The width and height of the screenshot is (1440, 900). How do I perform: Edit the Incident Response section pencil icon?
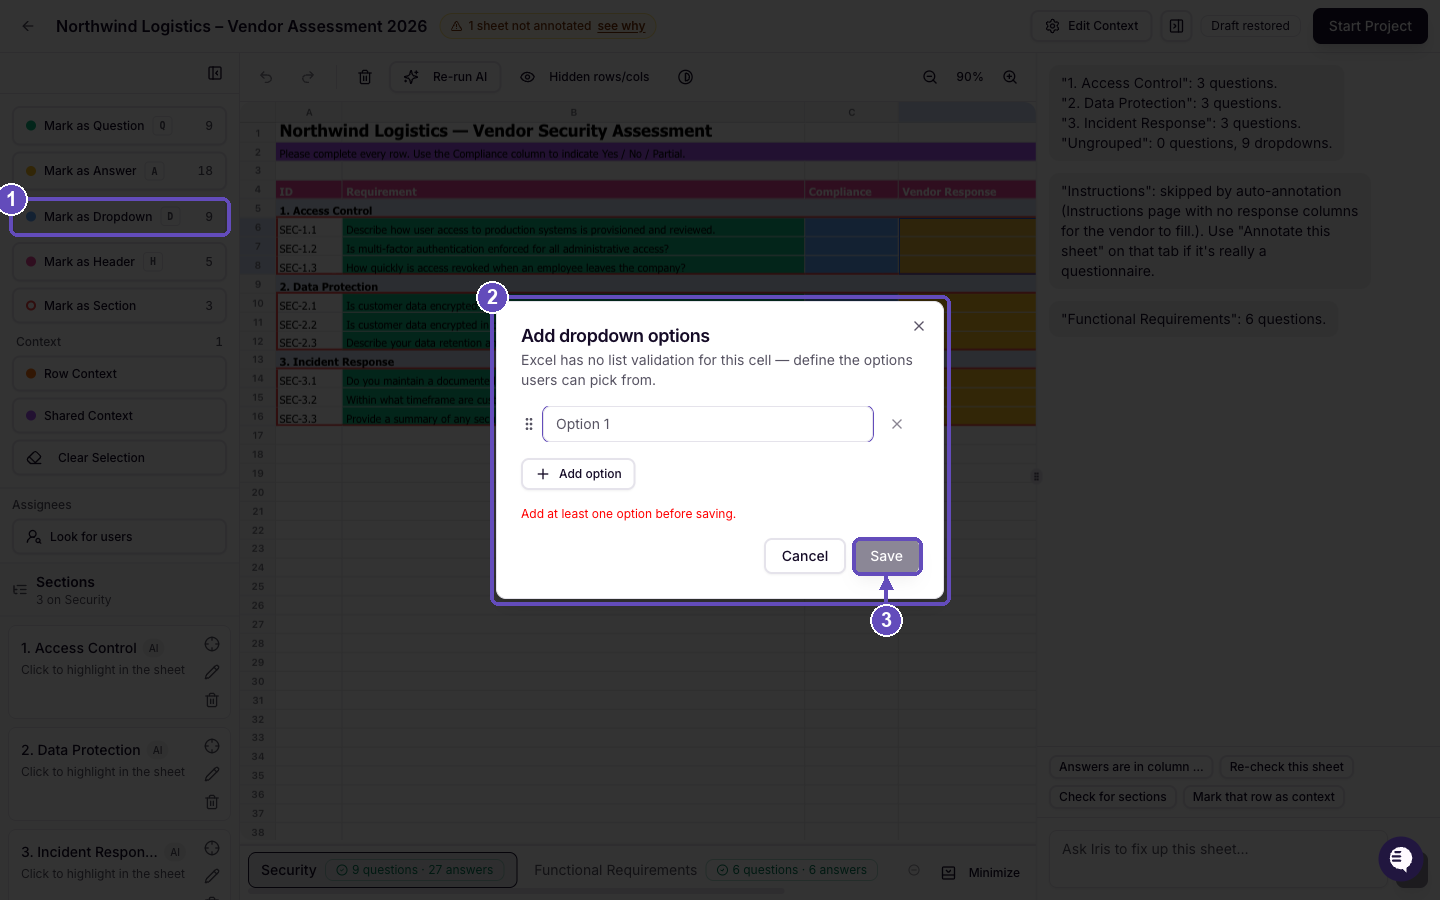[212, 876]
